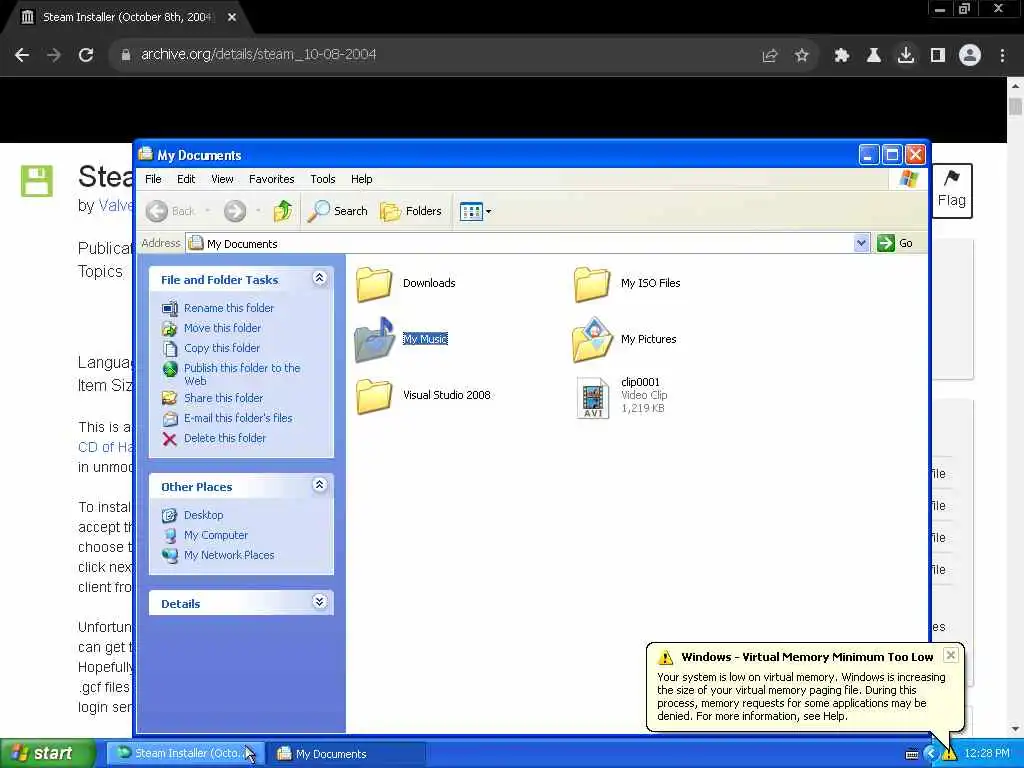The width and height of the screenshot is (1024, 768).
Task: Open Search in My Documents toolbar
Action: coord(338,210)
